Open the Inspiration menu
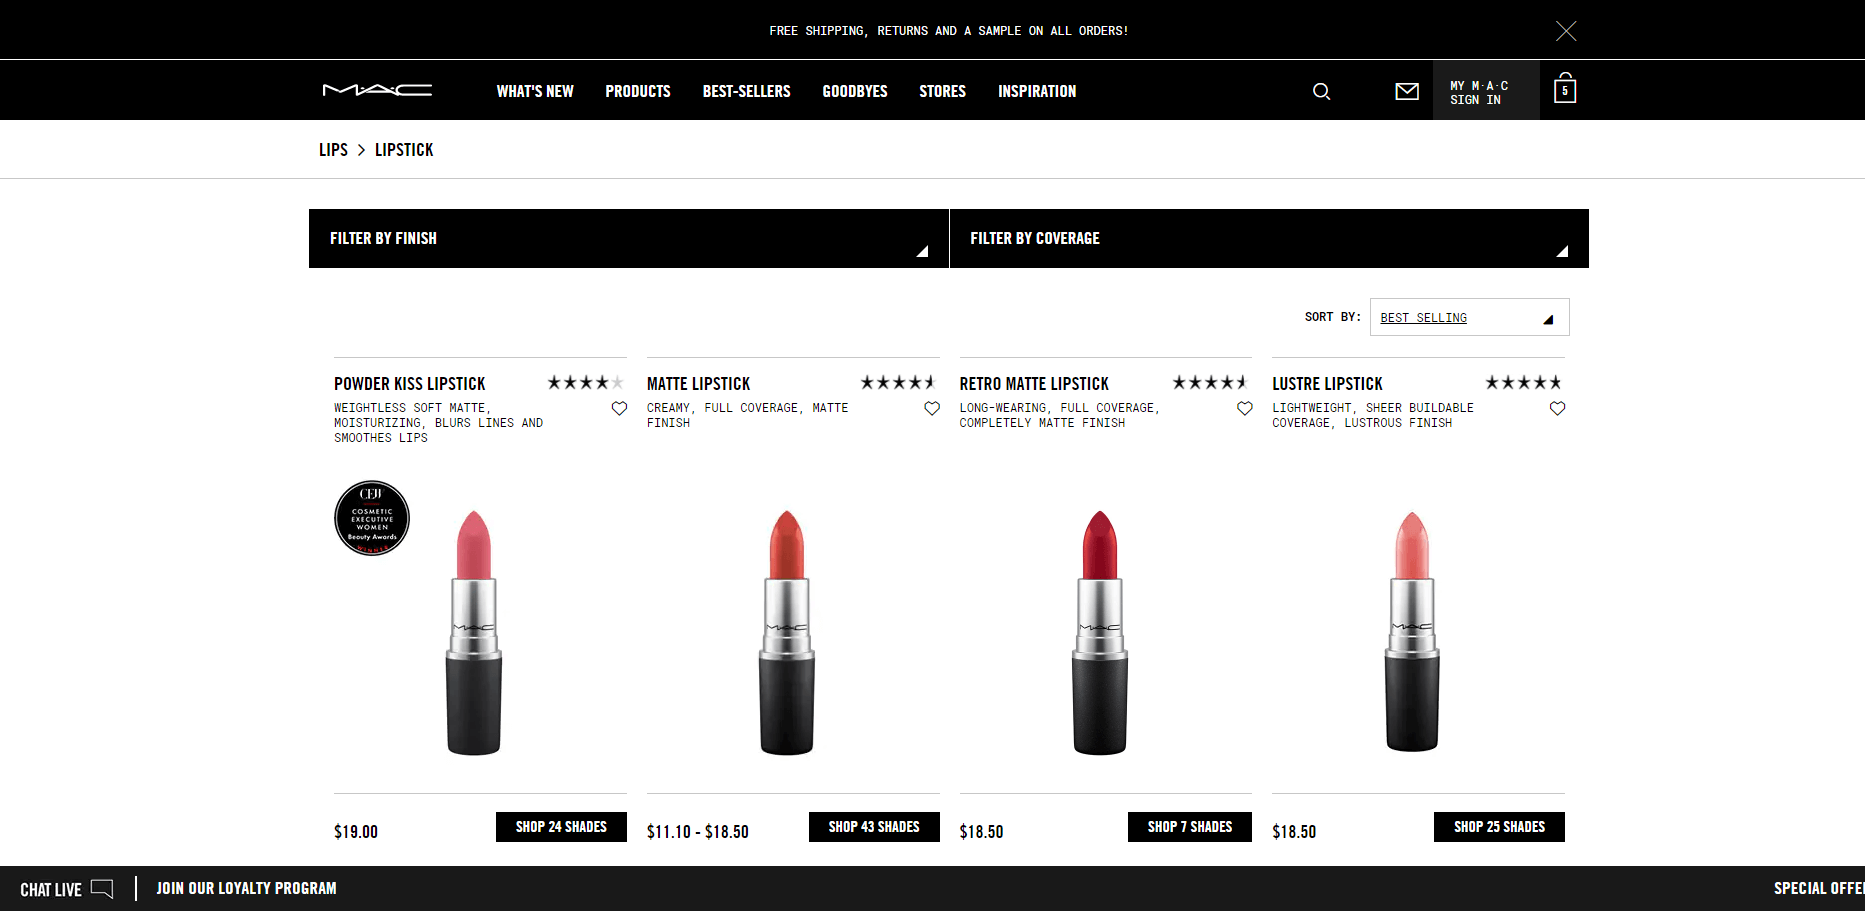Viewport: 1865px width, 911px height. click(1037, 91)
